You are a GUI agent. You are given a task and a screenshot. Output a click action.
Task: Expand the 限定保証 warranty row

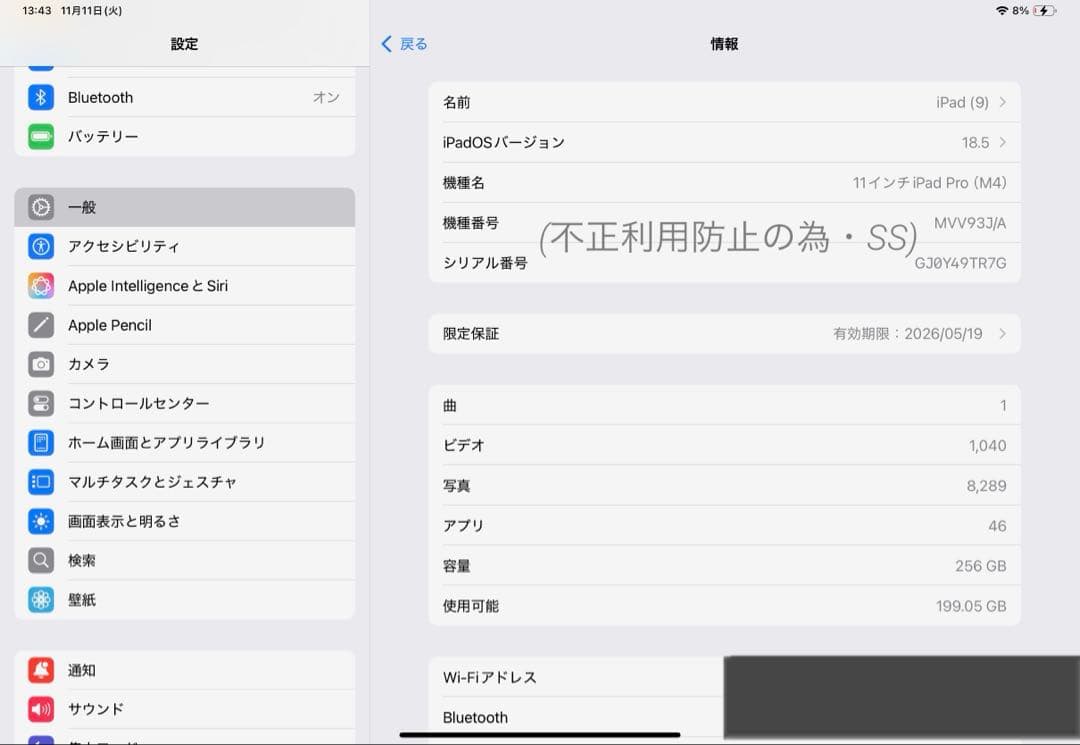coord(725,333)
